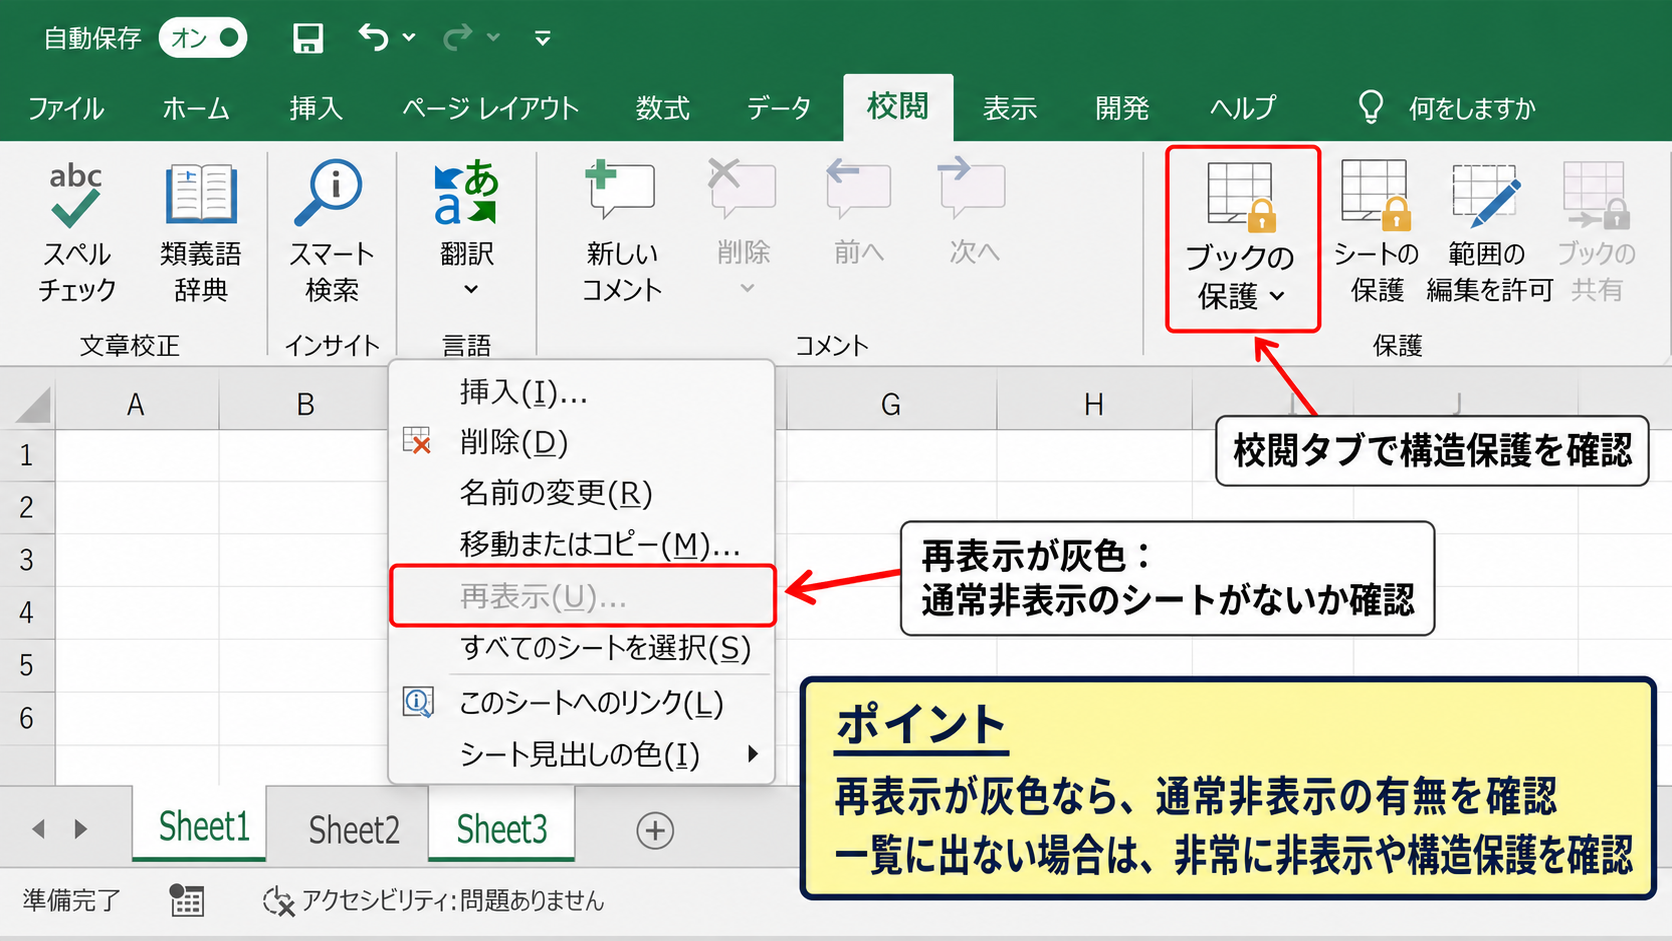Select row 1 header
This screenshot has height=941, width=1672.
[x=27, y=455]
